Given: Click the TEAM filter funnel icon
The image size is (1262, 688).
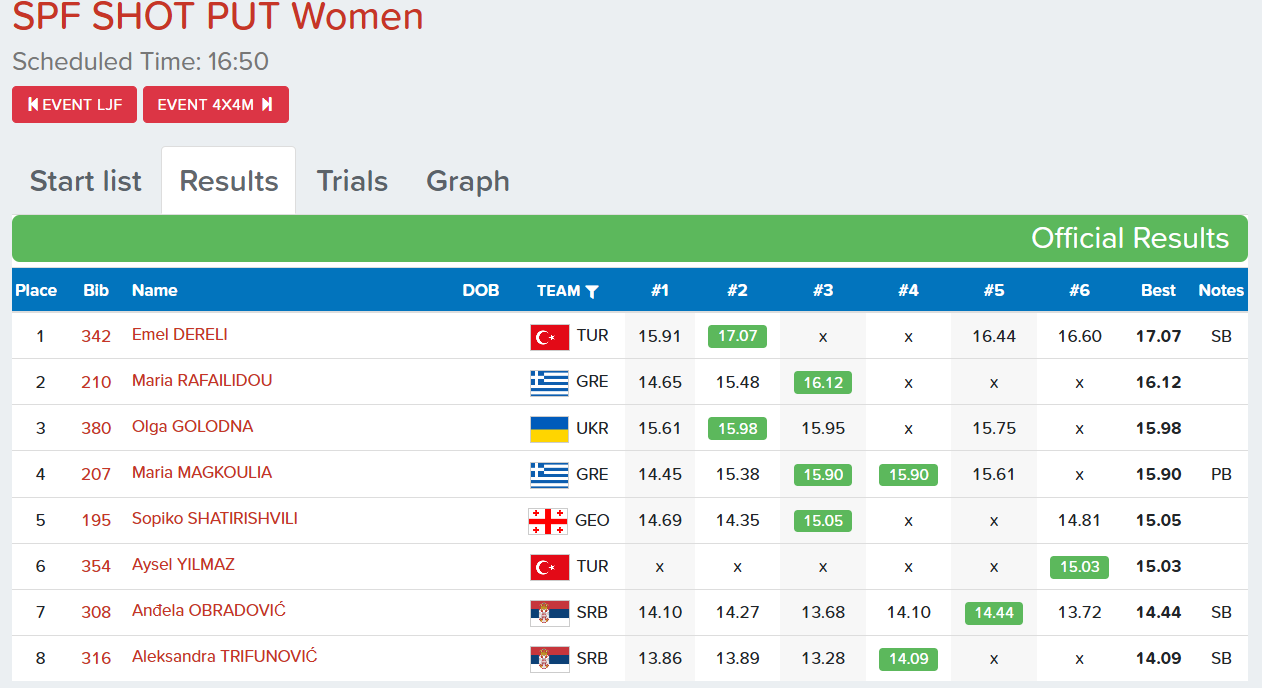Looking at the screenshot, I should click(x=592, y=291).
